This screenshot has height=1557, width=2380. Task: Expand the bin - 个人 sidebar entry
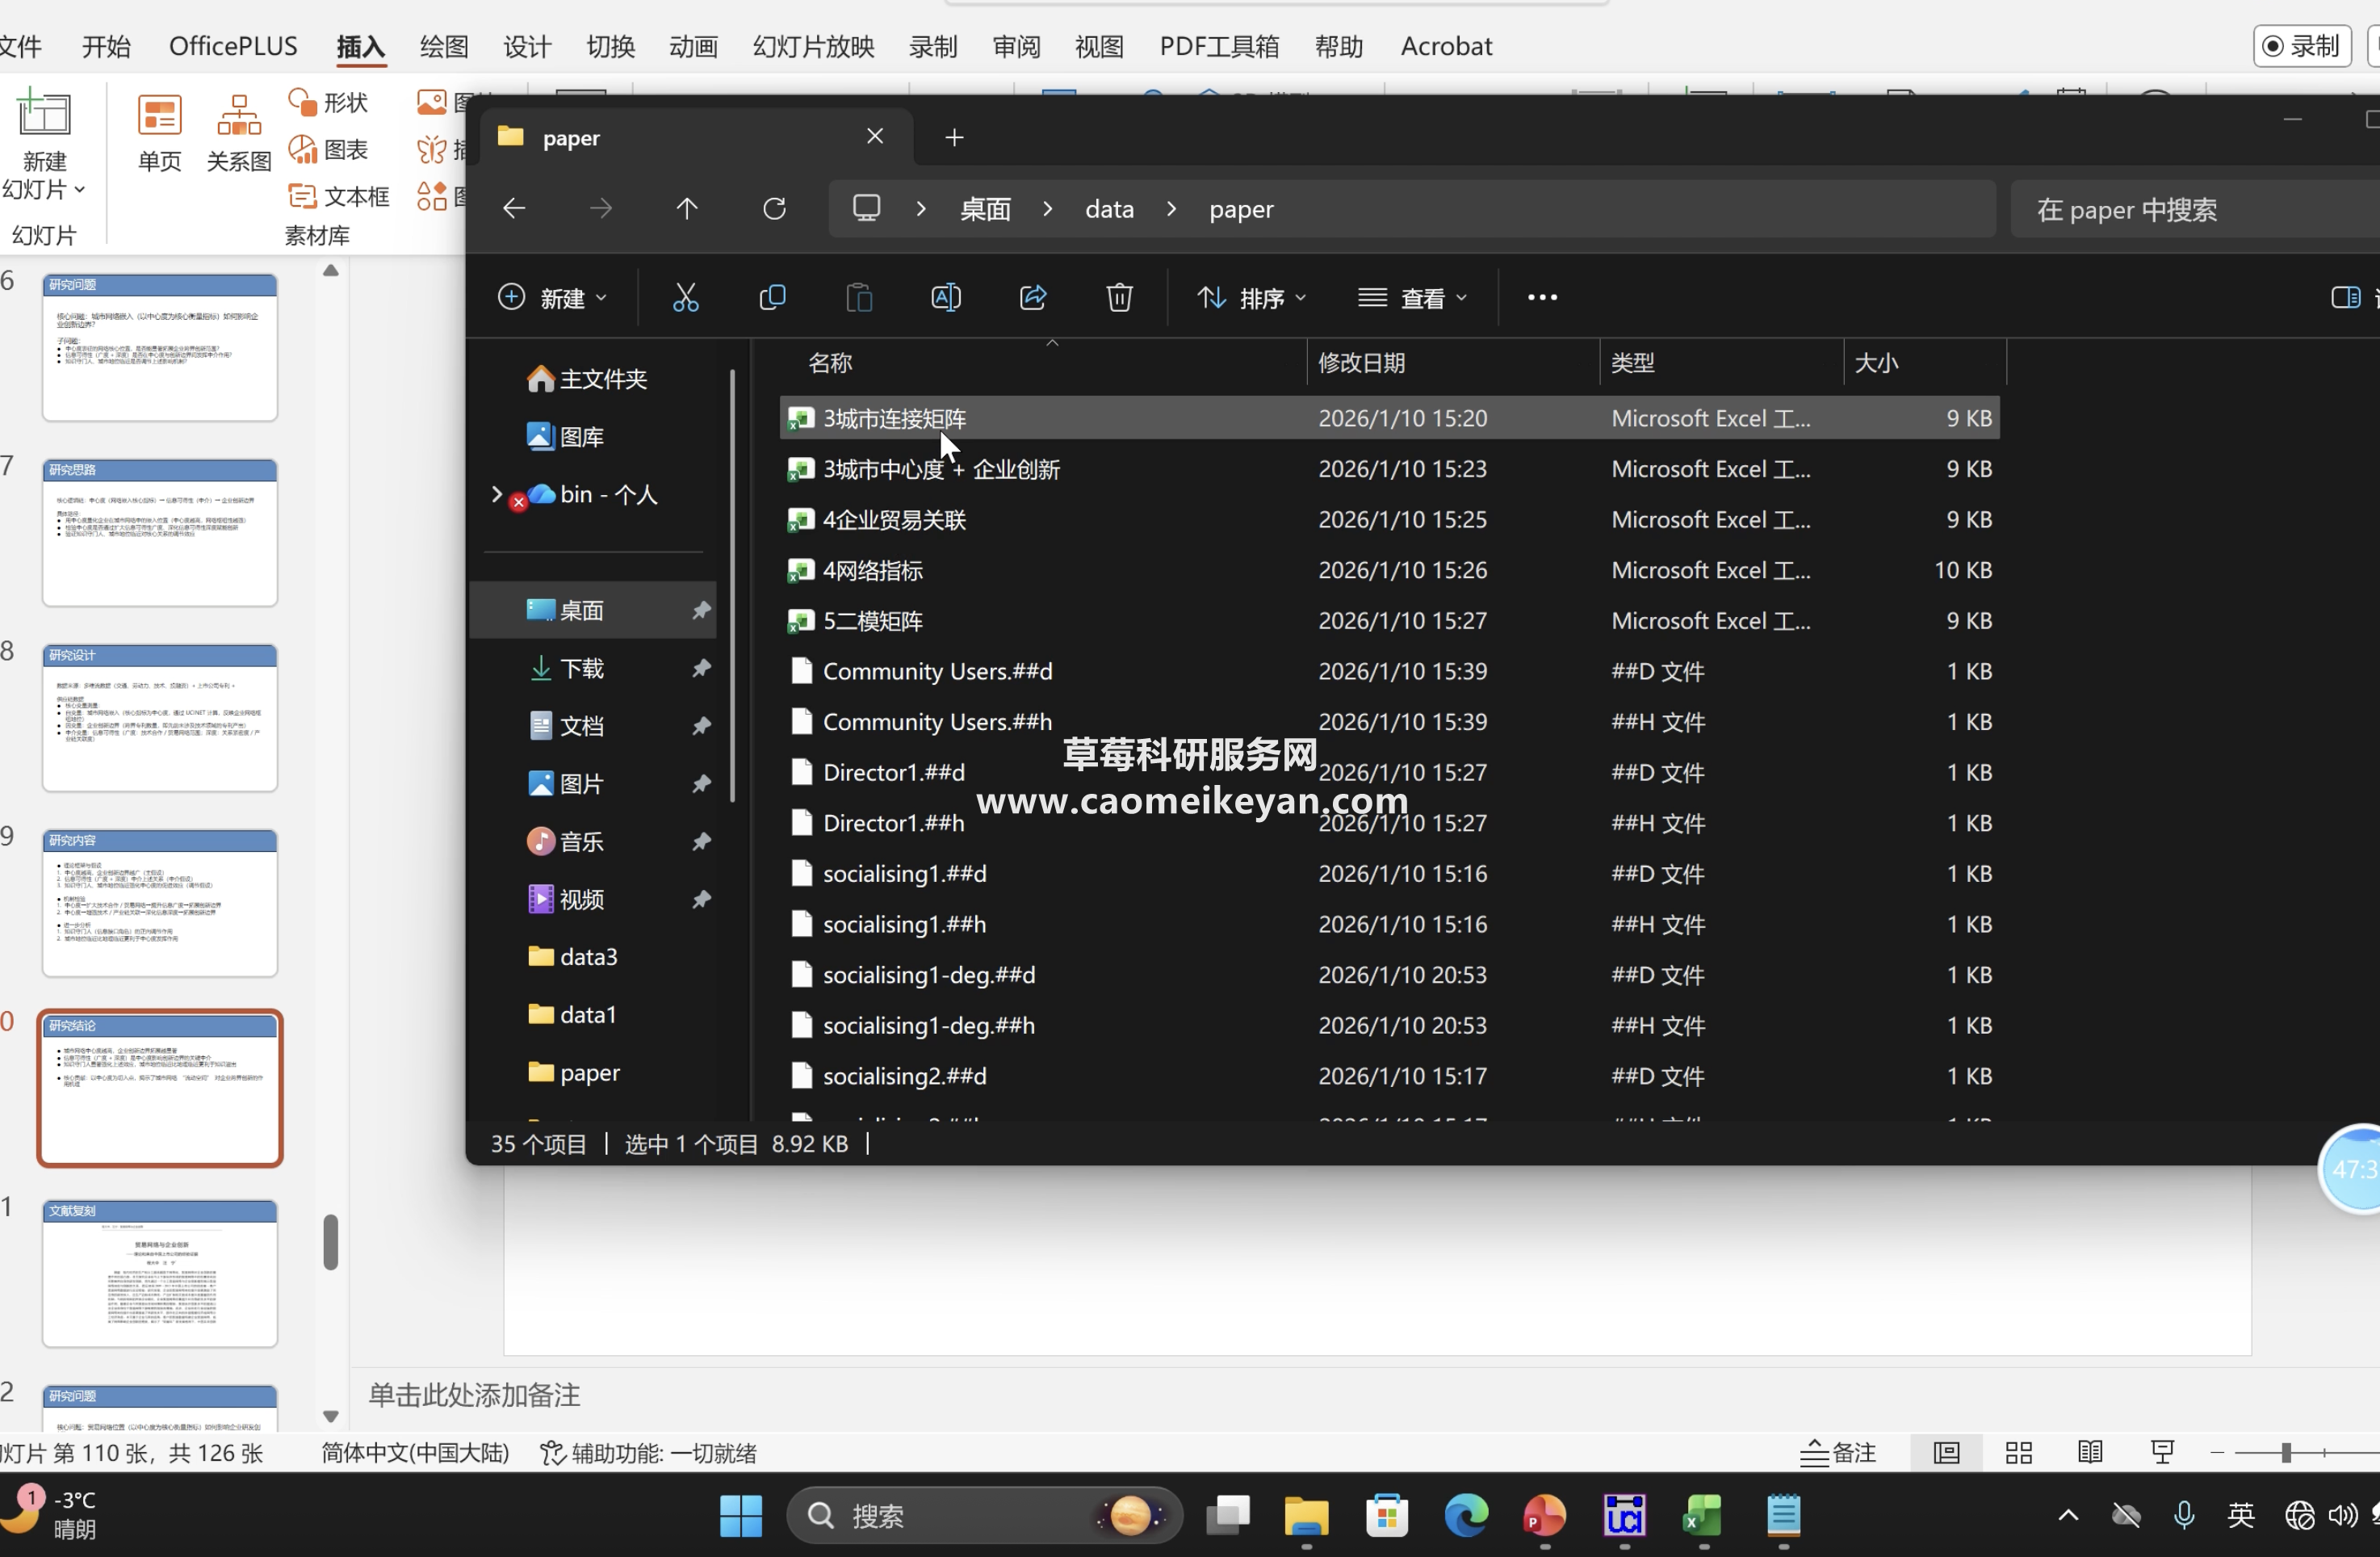coord(496,494)
